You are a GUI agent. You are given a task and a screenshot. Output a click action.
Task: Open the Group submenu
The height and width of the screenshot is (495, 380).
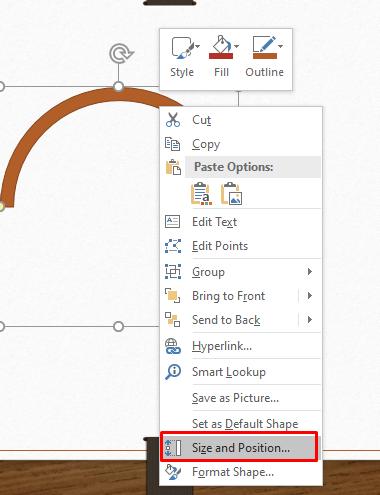[241, 272]
